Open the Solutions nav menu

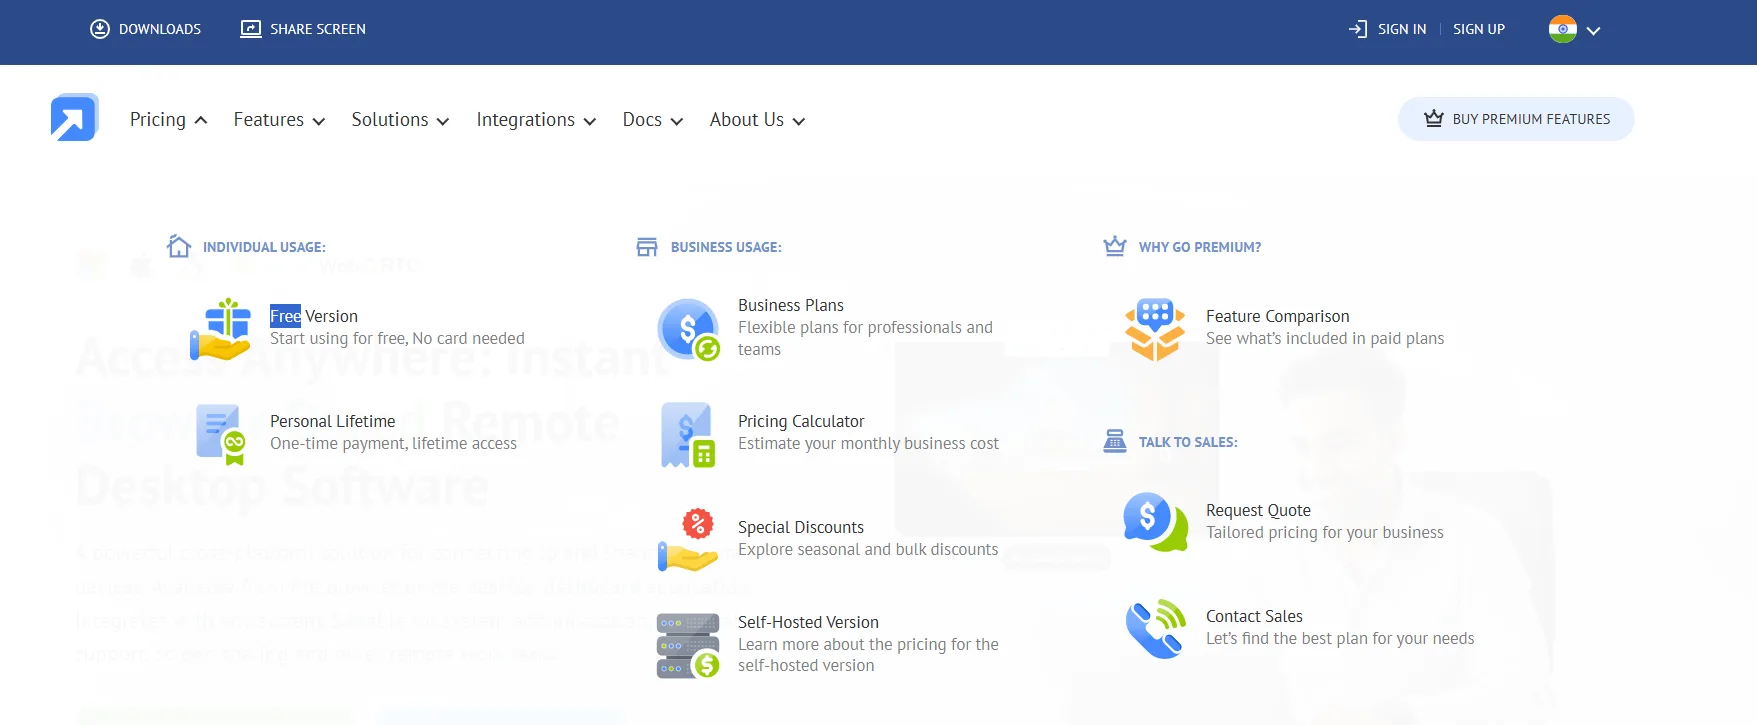point(400,119)
